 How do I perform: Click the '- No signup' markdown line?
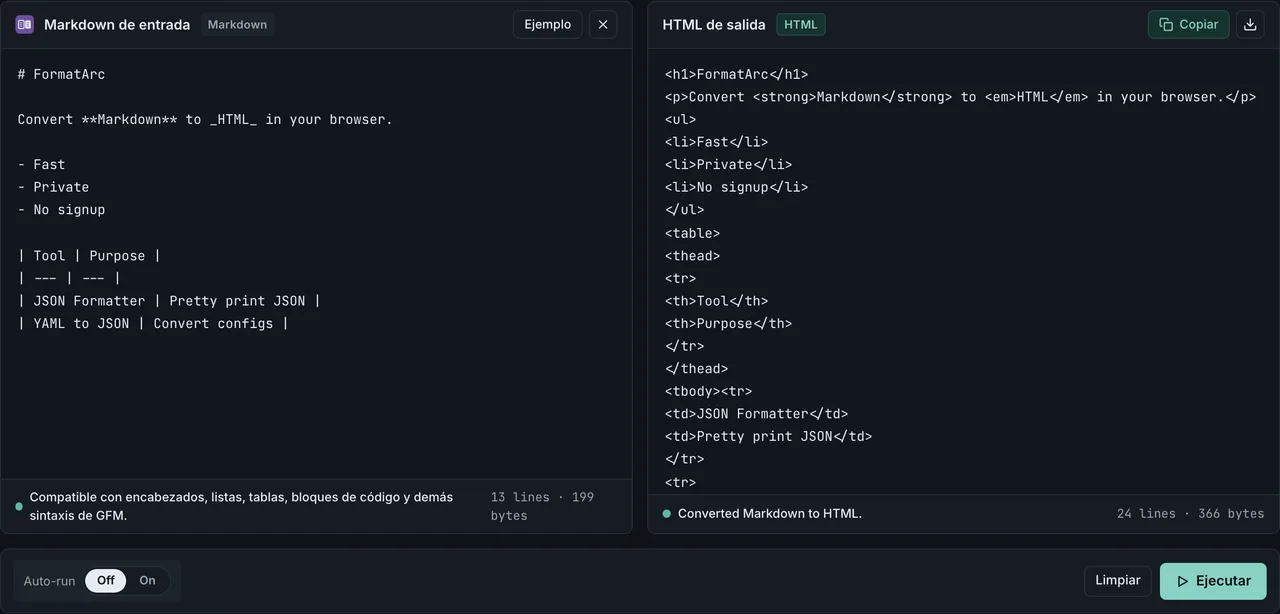pyautogui.click(x=61, y=210)
